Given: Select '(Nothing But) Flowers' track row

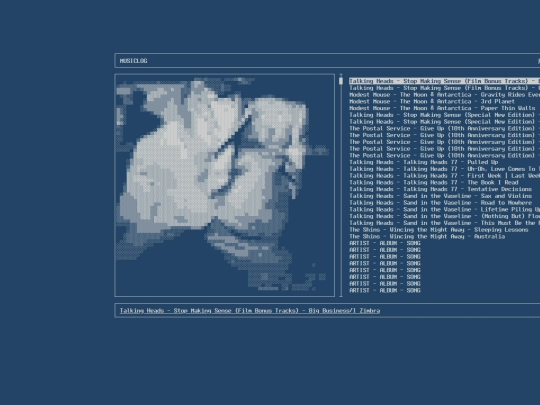Looking at the screenshot, I should [x=444, y=216].
